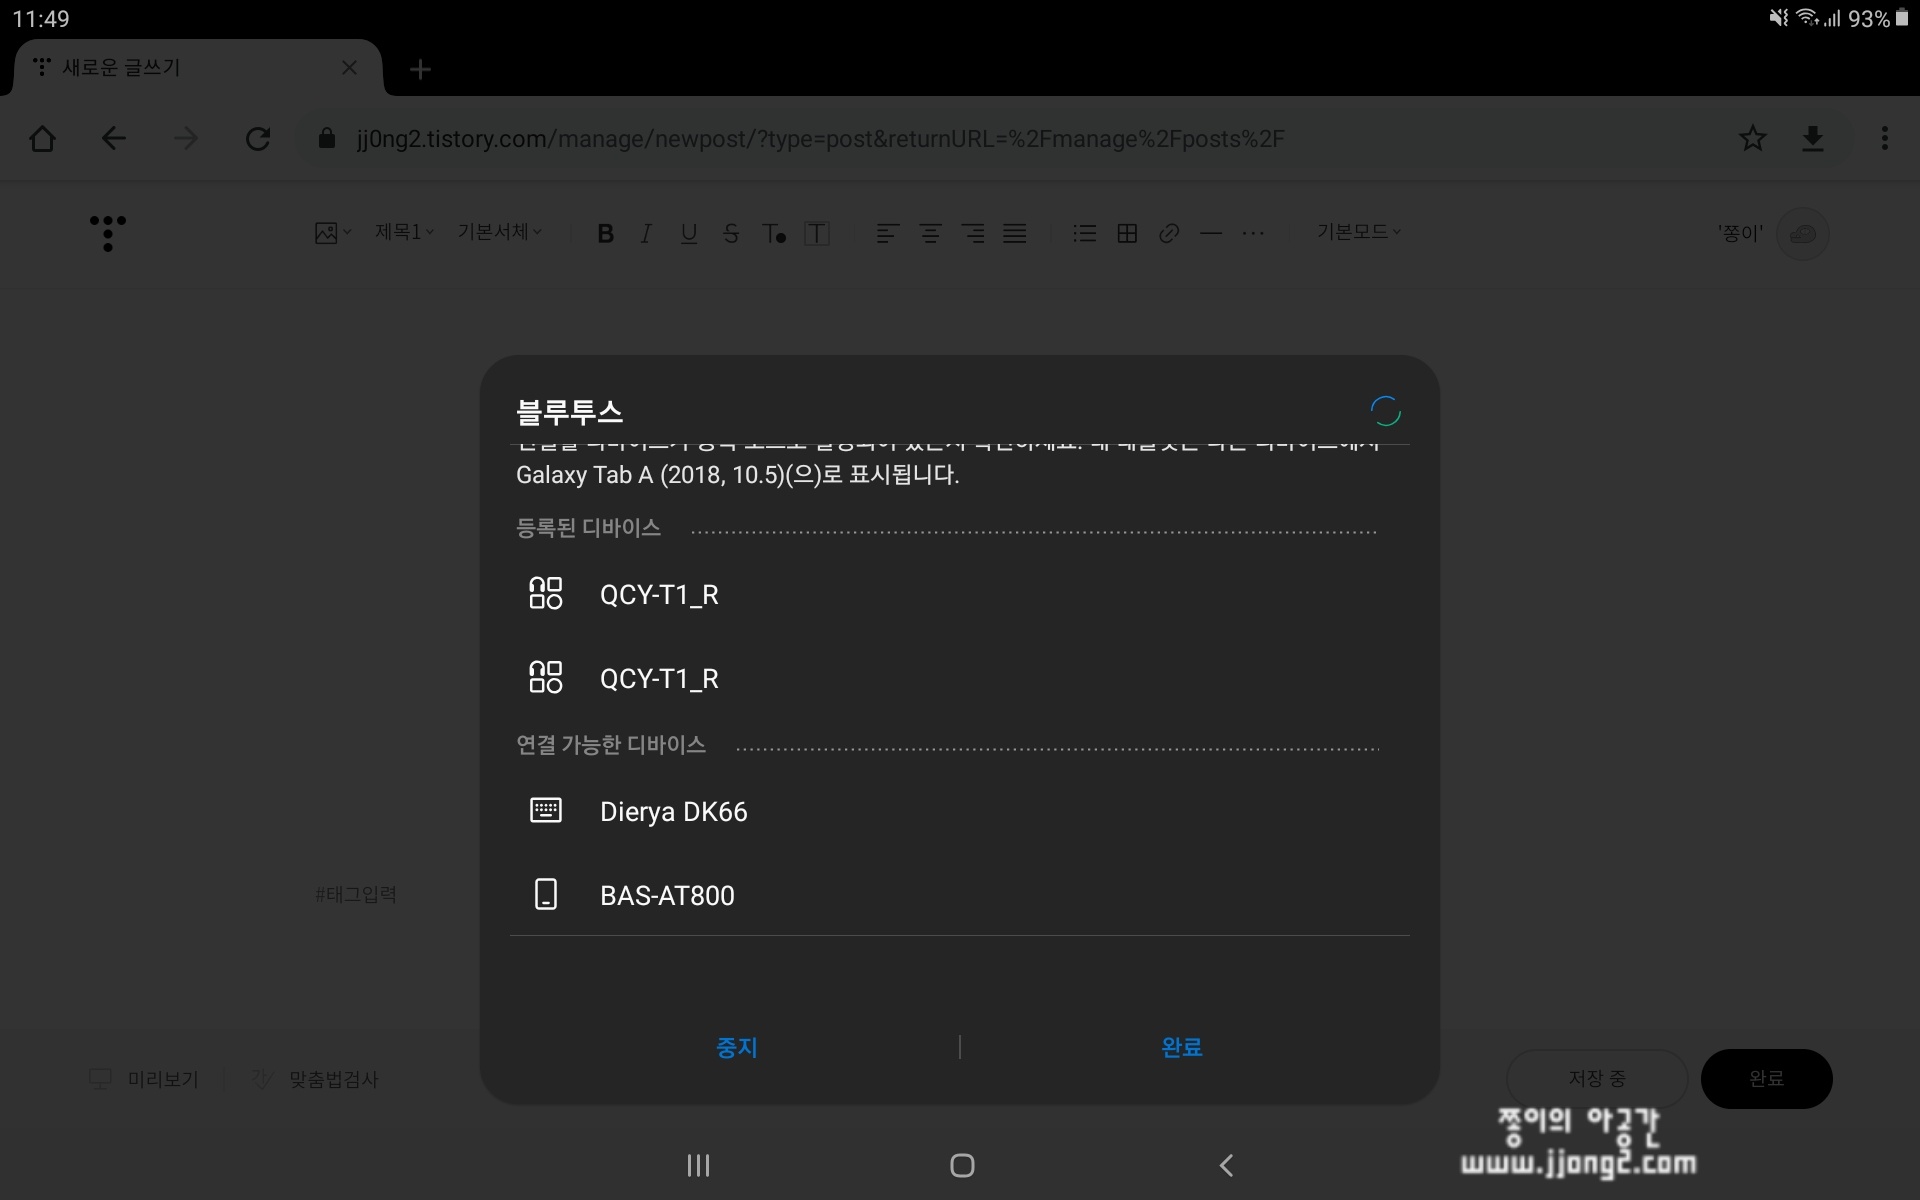This screenshot has height=1200, width=1920.
Task: Open the image insert dropdown
Action: pyautogui.click(x=333, y=233)
